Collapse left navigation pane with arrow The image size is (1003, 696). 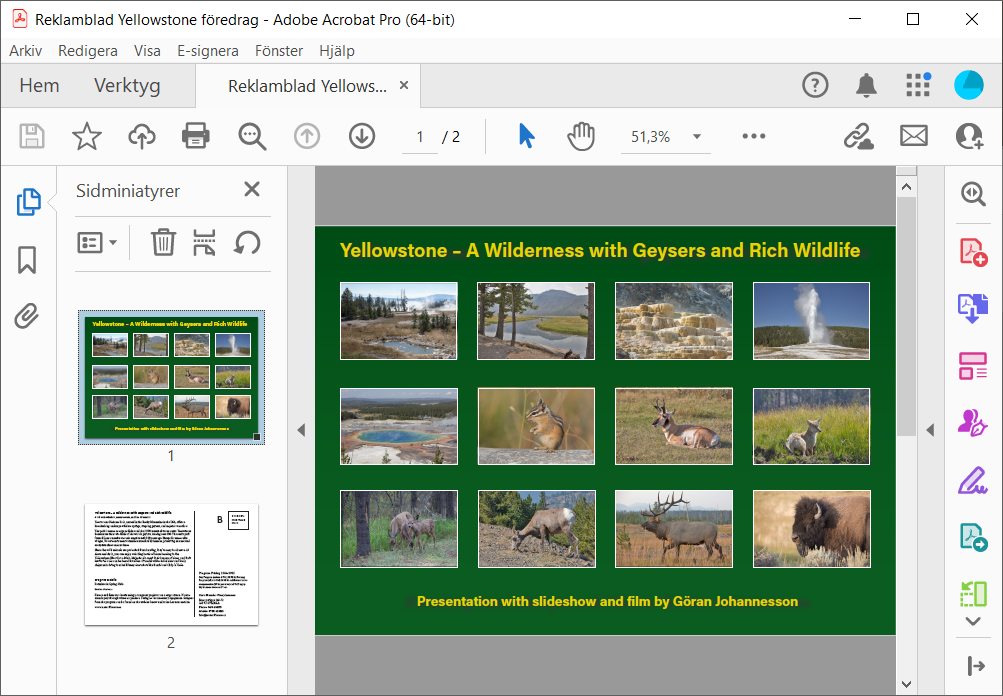[301, 430]
